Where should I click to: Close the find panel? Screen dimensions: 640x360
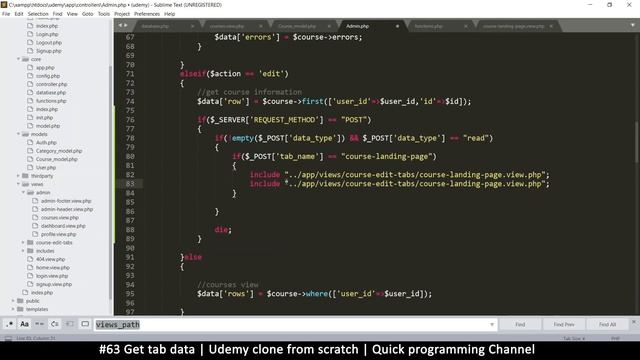[634, 322]
